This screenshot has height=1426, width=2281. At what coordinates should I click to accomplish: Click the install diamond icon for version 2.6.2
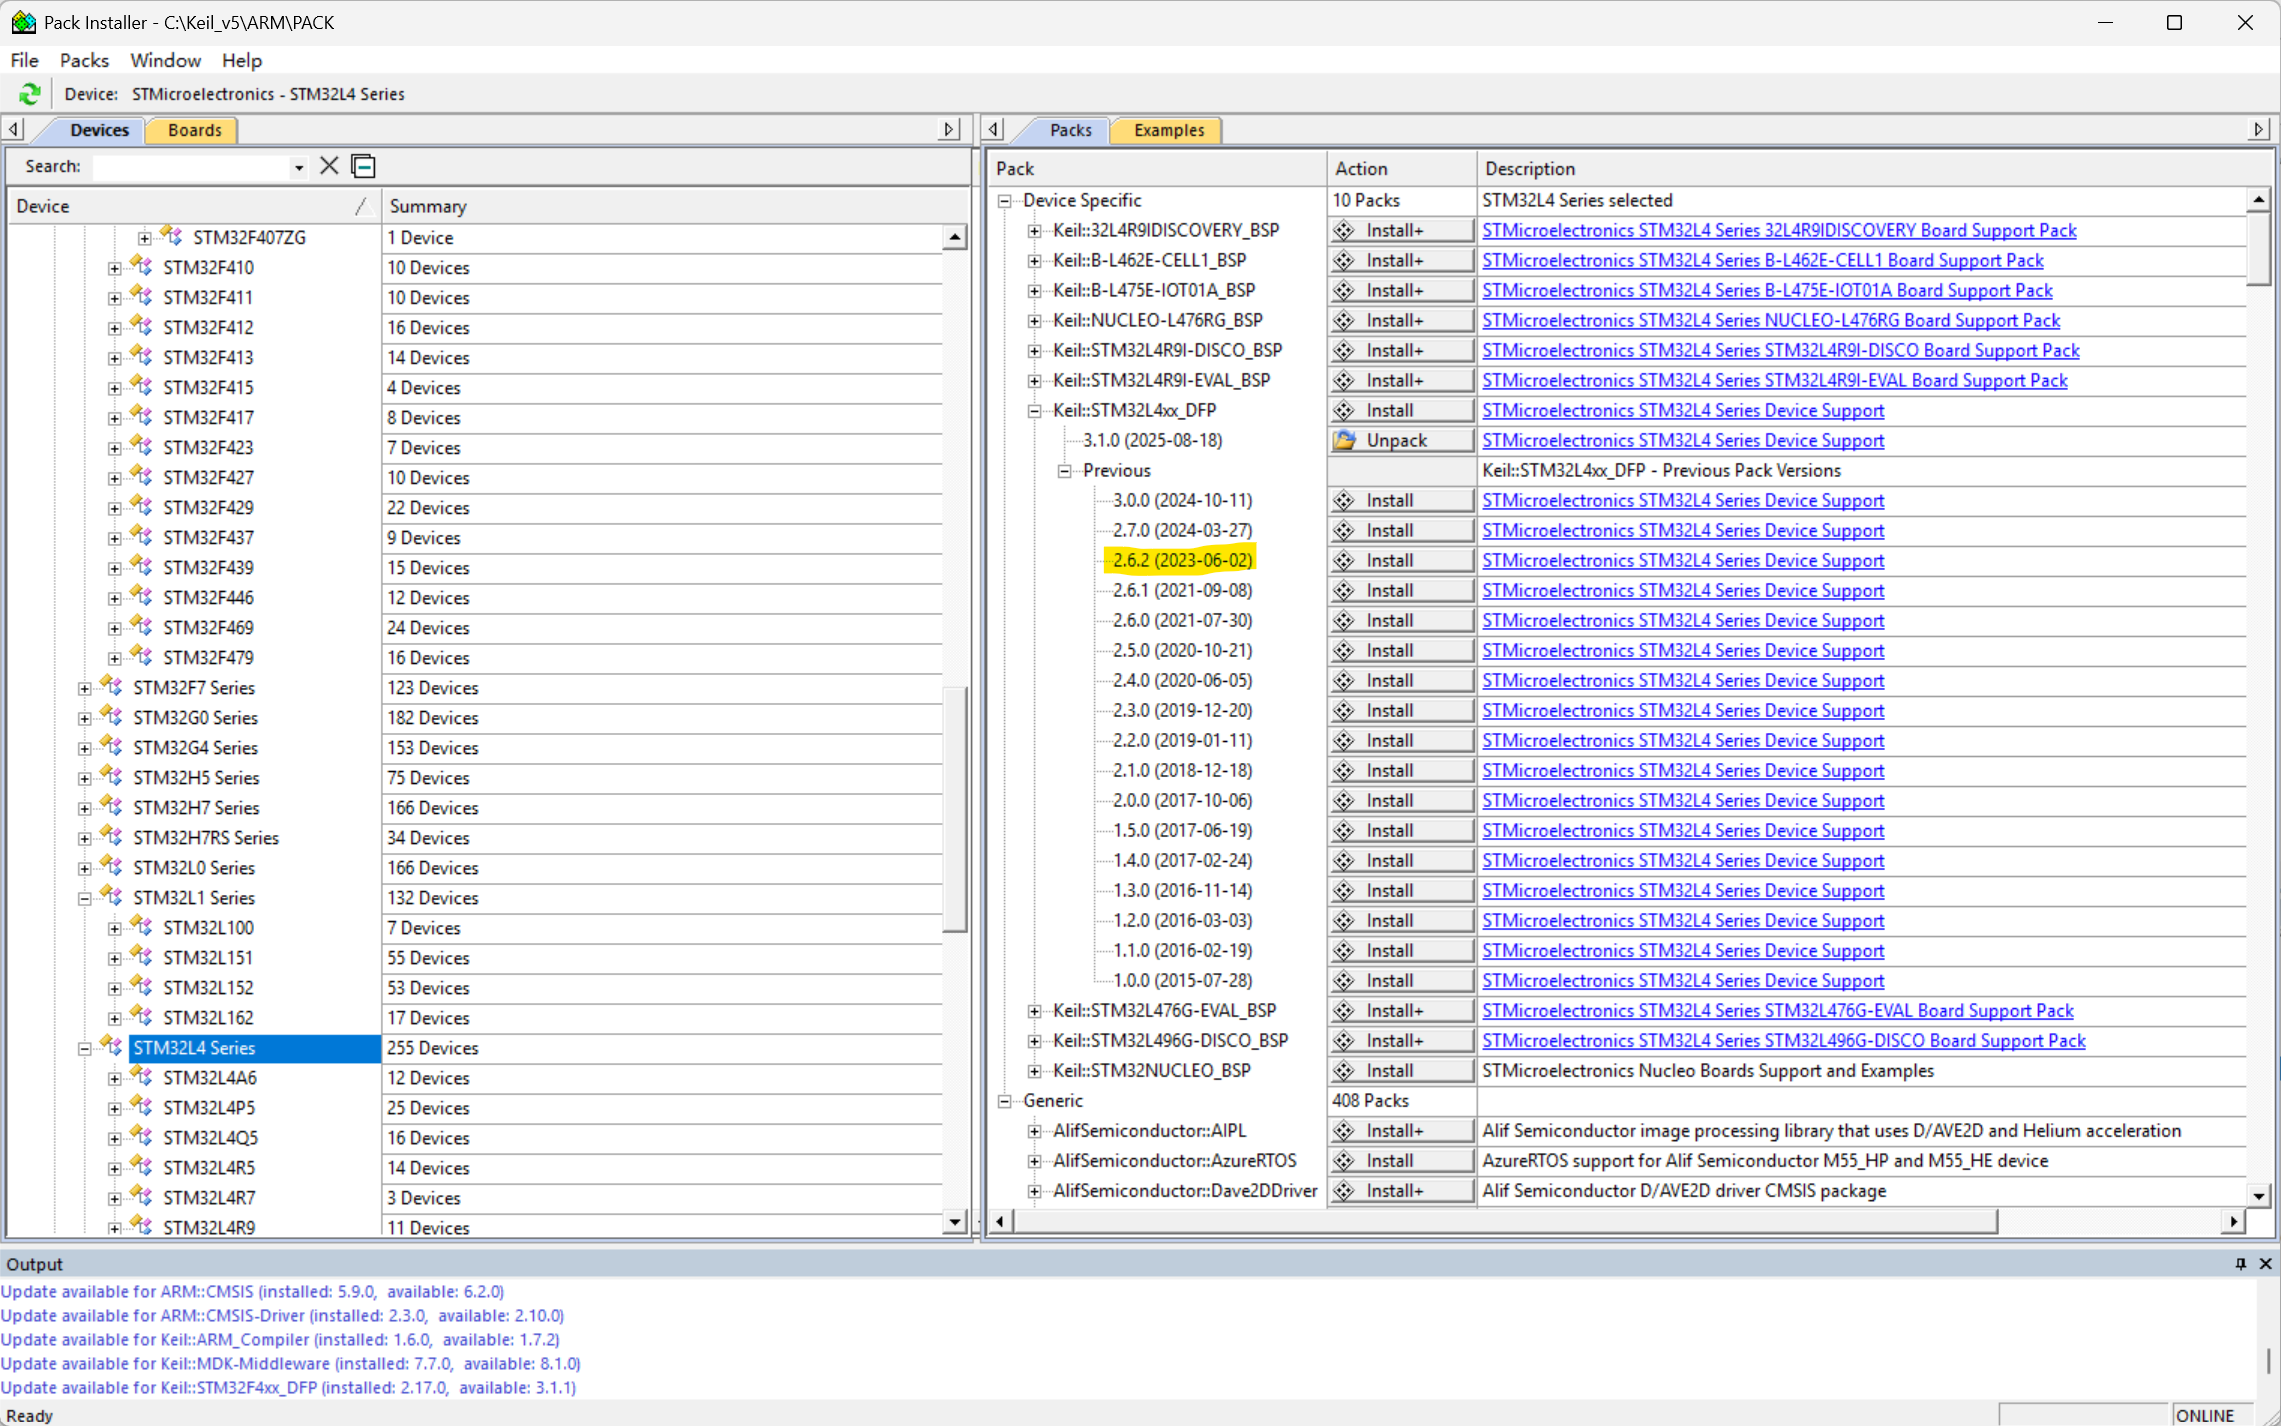(x=1345, y=560)
